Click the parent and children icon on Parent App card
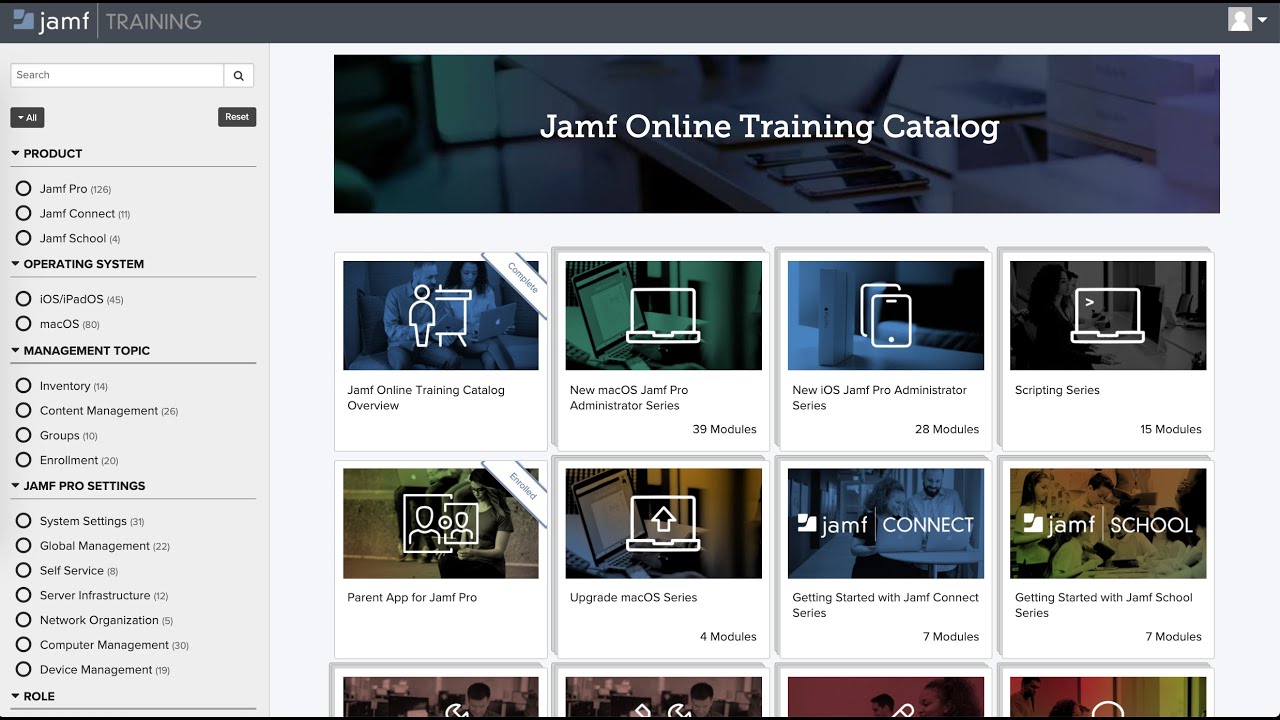 pyautogui.click(x=440, y=523)
